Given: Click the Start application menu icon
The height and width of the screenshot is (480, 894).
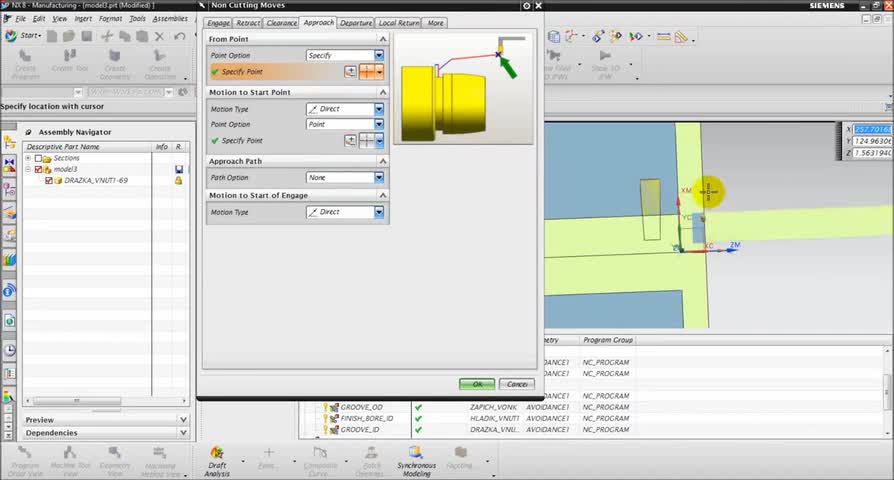Looking at the screenshot, I should click(11, 36).
